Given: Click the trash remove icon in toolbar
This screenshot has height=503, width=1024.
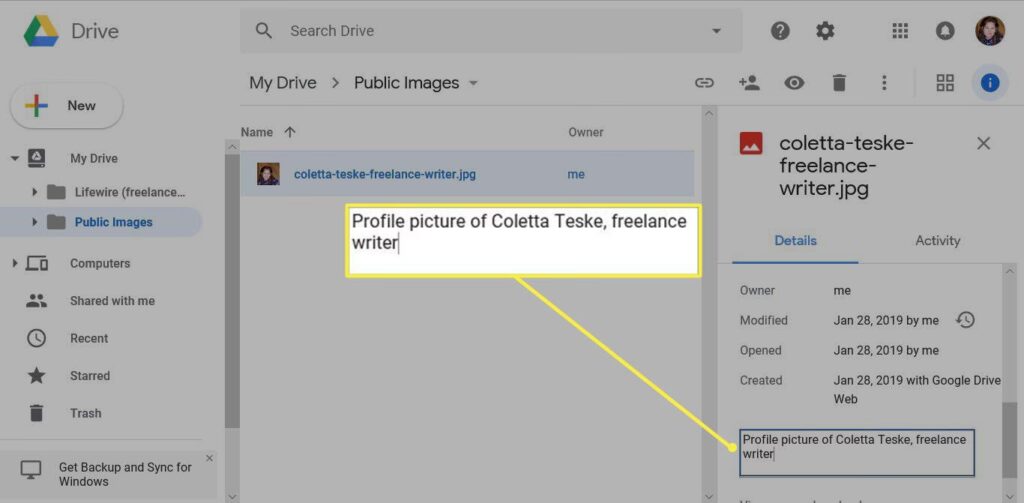Looking at the screenshot, I should [x=839, y=83].
